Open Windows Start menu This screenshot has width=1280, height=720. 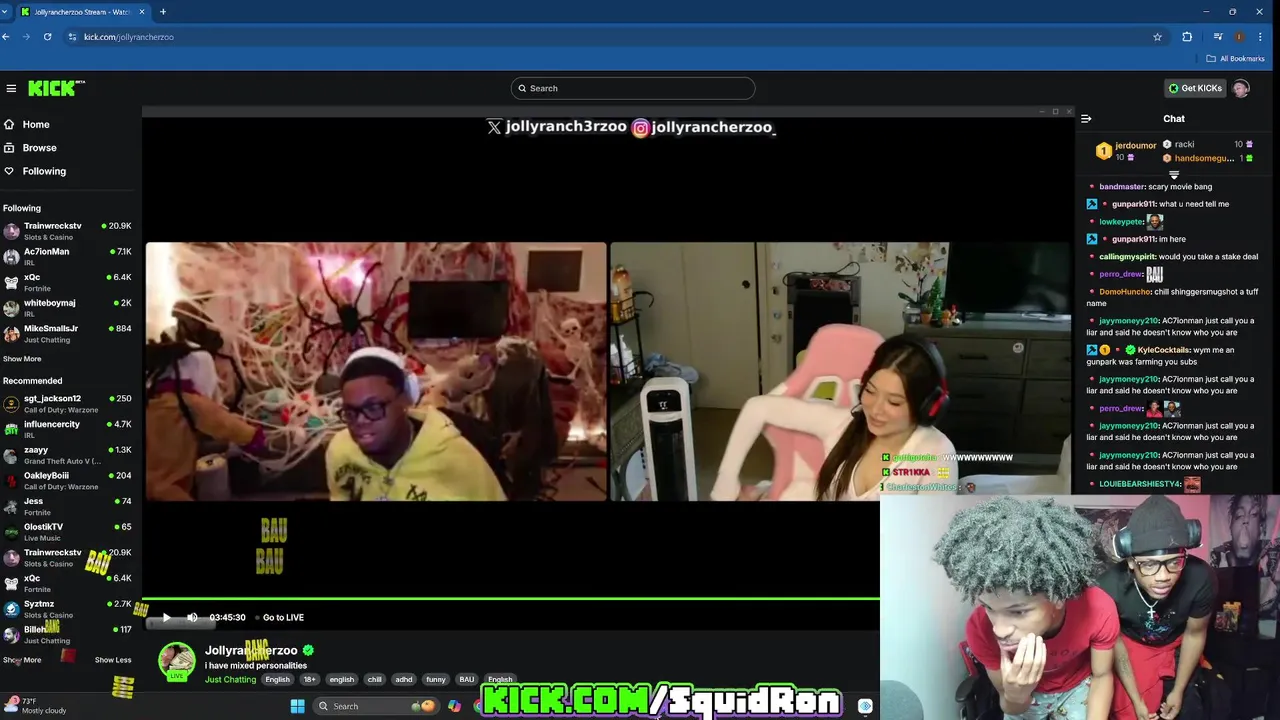297,706
